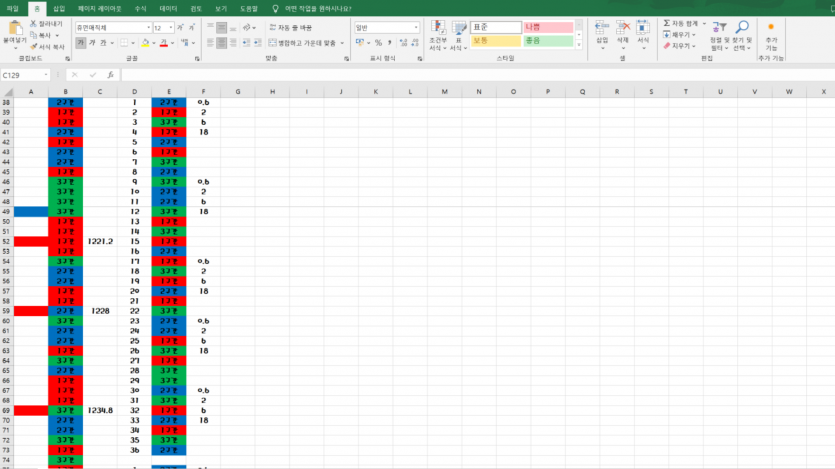This screenshot has height=469, width=835.
Task: Toggle right text alignment
Action: pyautogui.click(x=233, y=43)
